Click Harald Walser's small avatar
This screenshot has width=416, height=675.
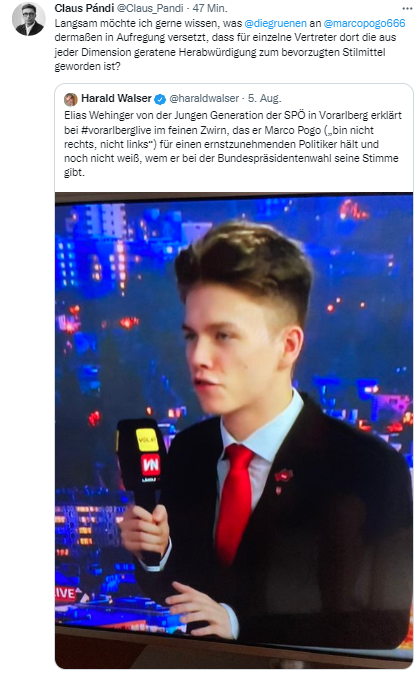(x=71, y=99)
